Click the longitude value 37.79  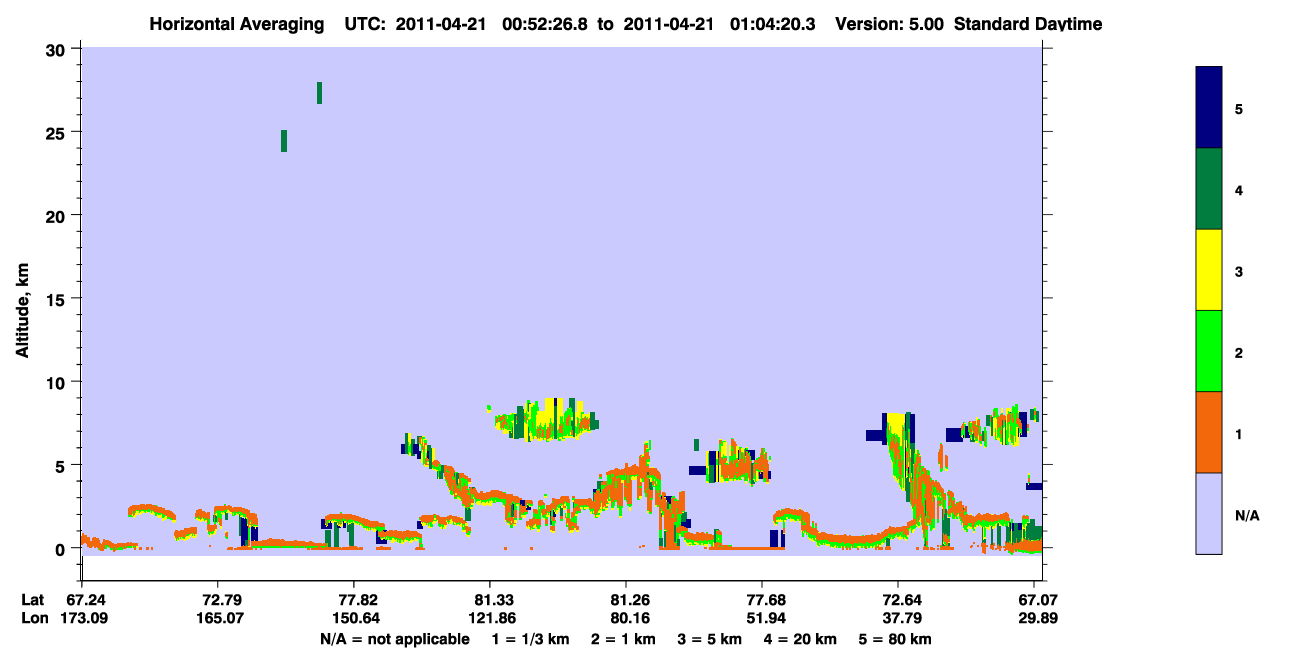(898, 618)
